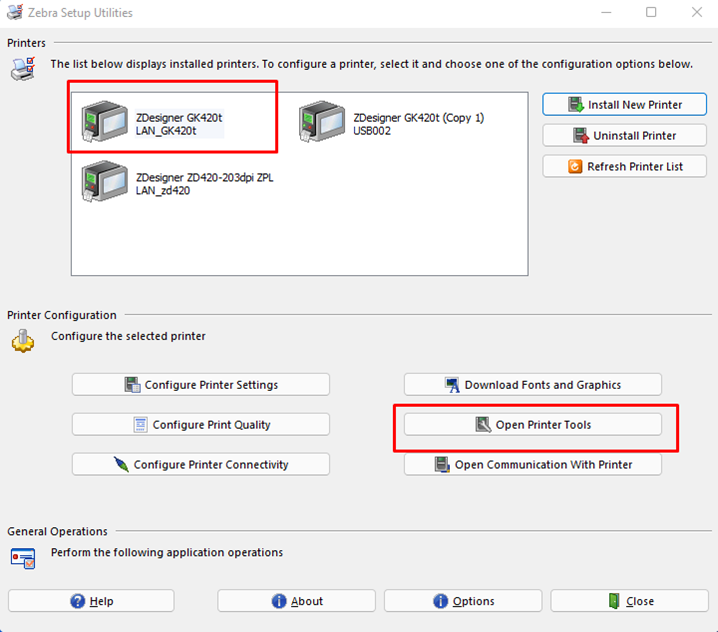
Task: Select the ZDesigner ZD420-203dpi ZPL printer icon
Action: [104, 181]
